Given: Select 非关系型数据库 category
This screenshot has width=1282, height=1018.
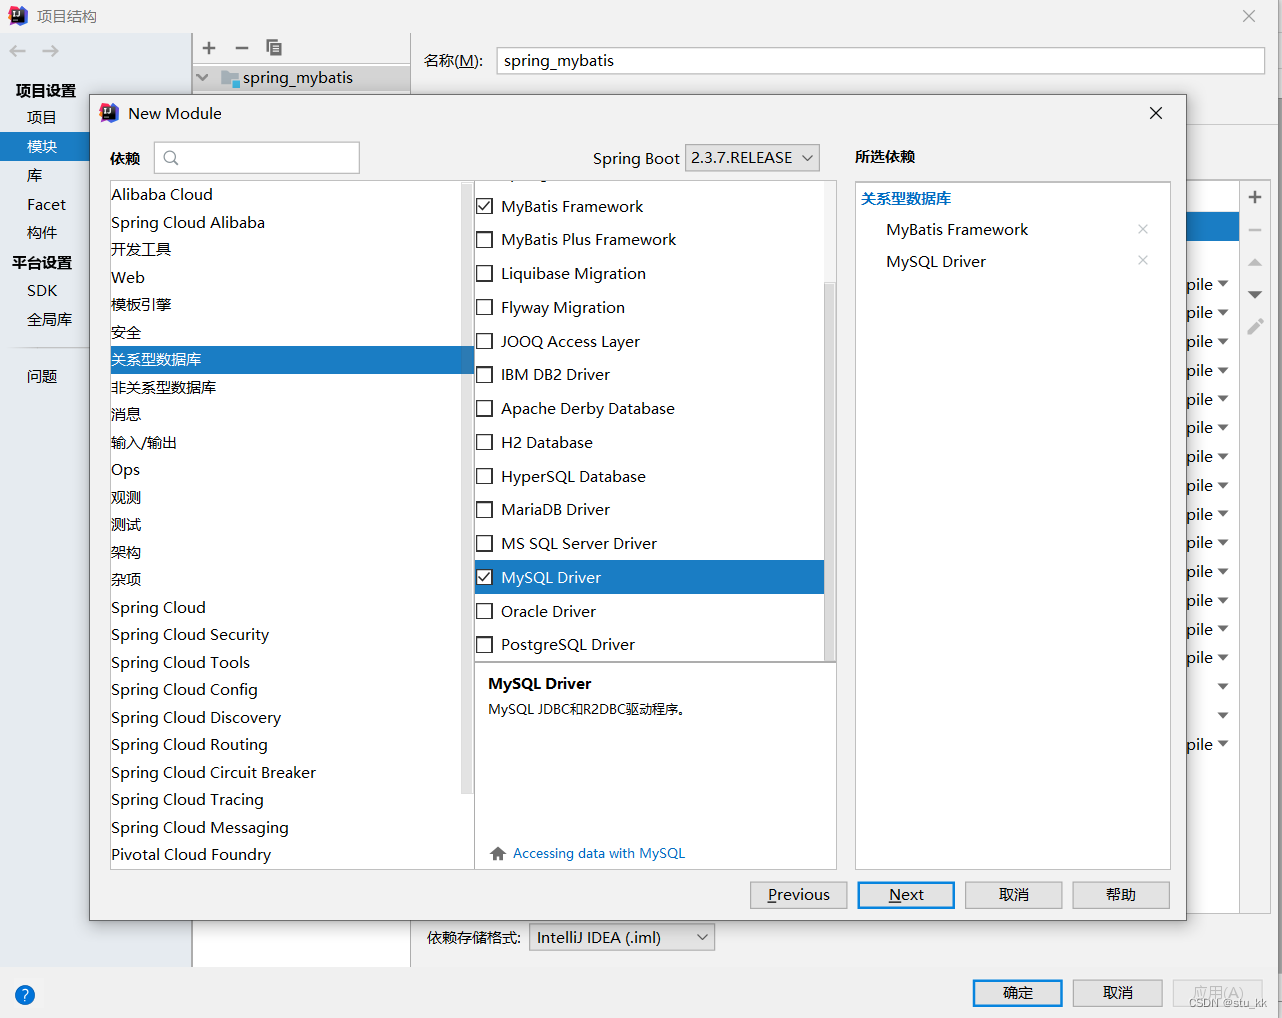Looking at the screenshot, I should pos(163,387).
